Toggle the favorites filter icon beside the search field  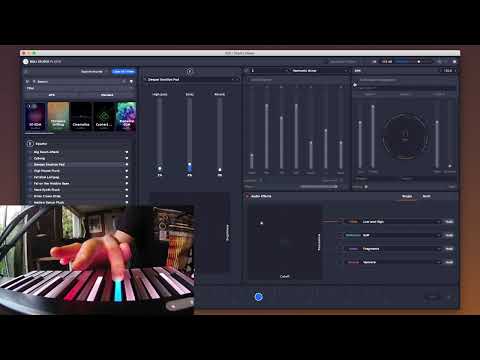point(131,81)
